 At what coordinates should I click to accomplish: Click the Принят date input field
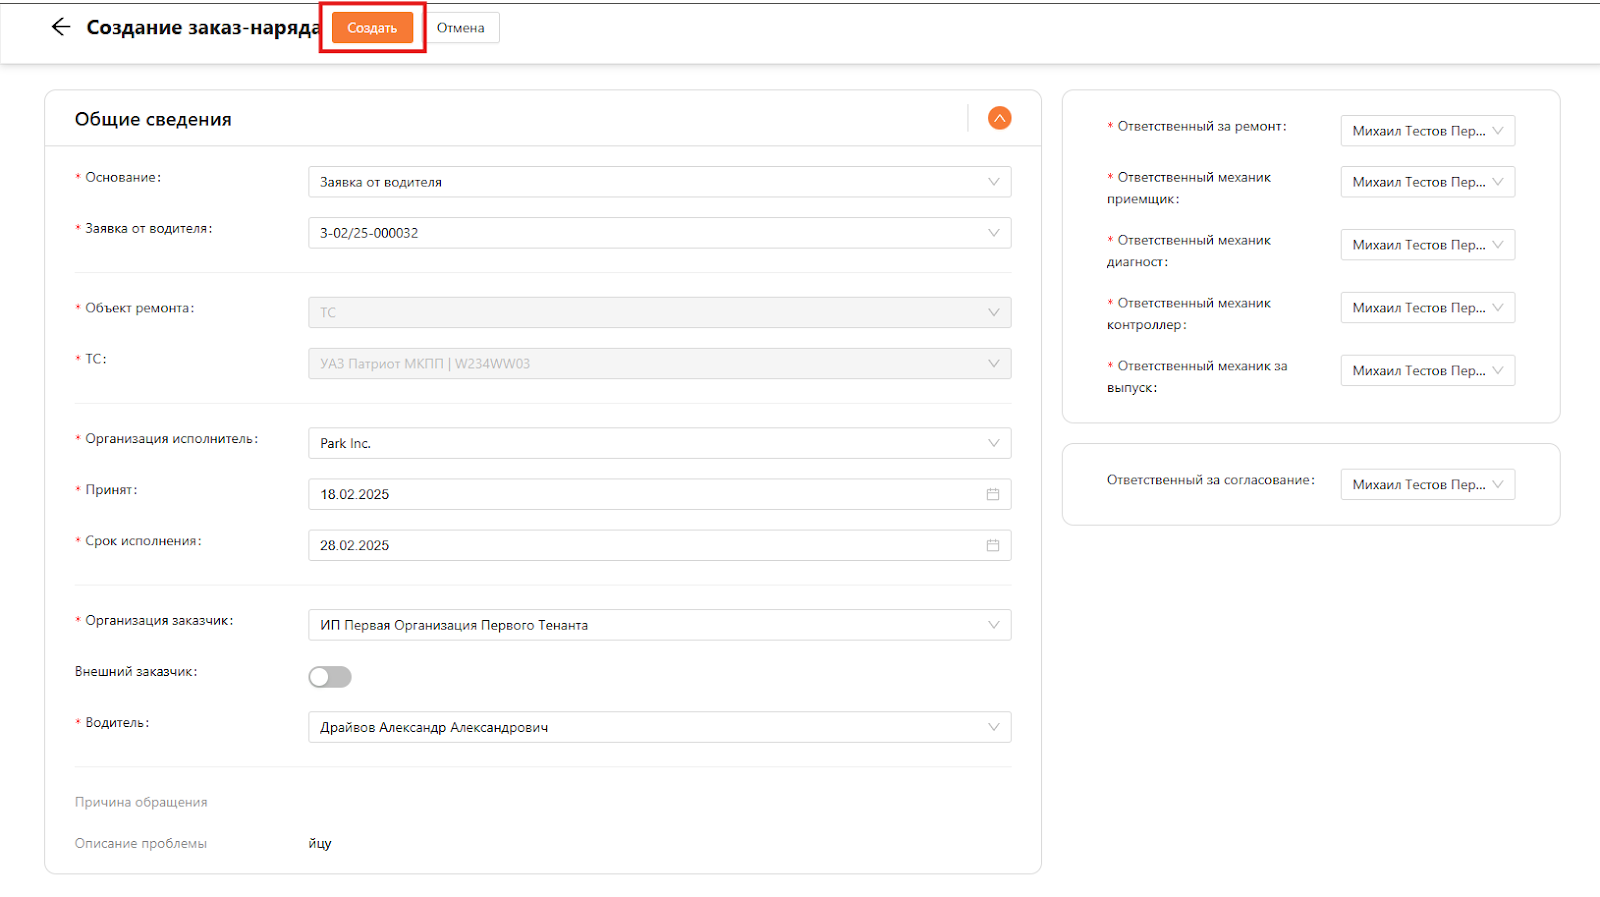[640, 494]
